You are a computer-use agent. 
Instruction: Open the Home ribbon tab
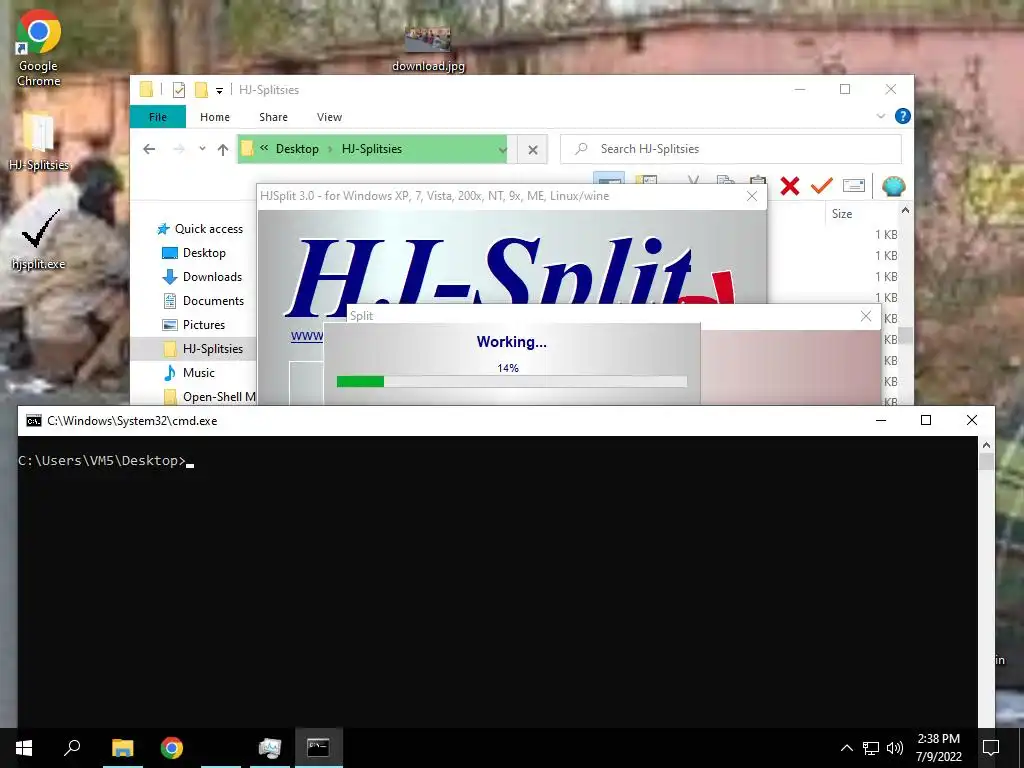(x=215, y=117)
